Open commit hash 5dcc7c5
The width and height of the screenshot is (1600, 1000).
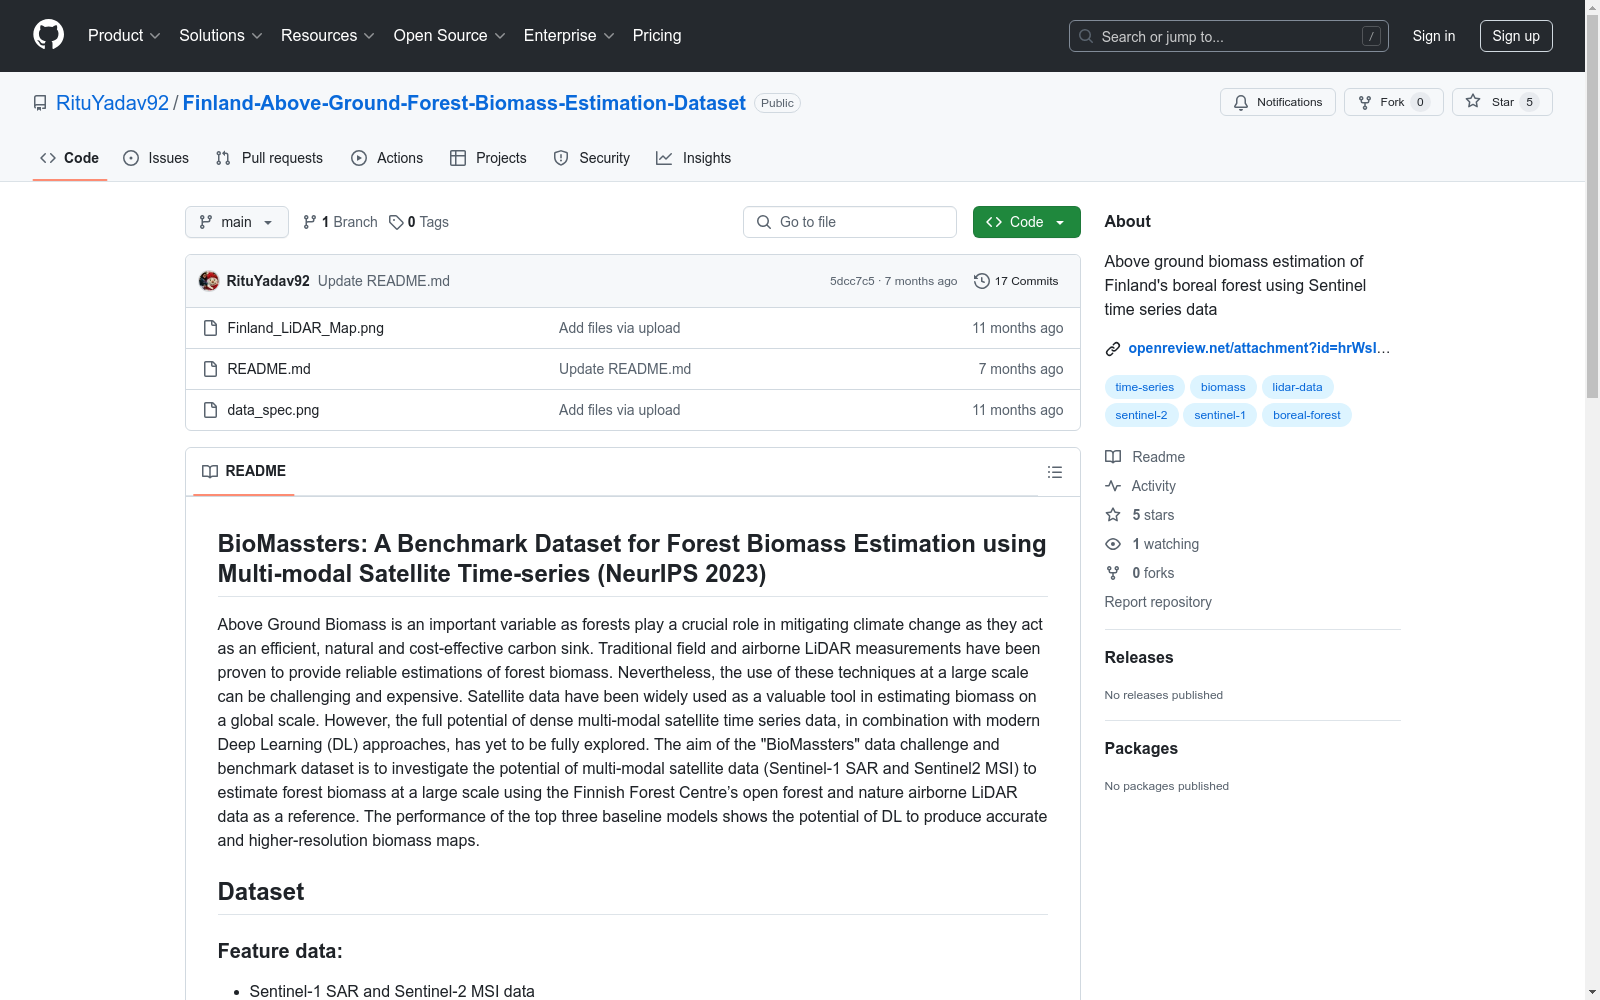(x=852, y=281)
